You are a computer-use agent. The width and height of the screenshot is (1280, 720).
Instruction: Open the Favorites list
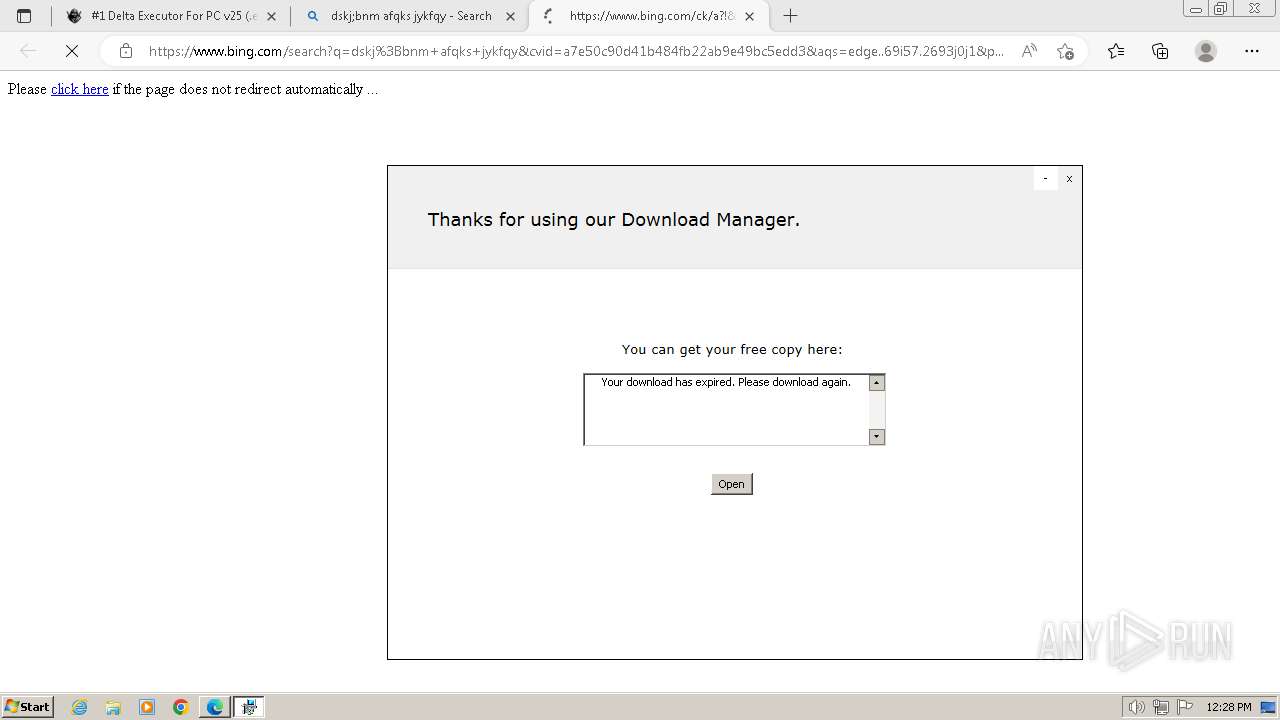[x=1116, y=51]
